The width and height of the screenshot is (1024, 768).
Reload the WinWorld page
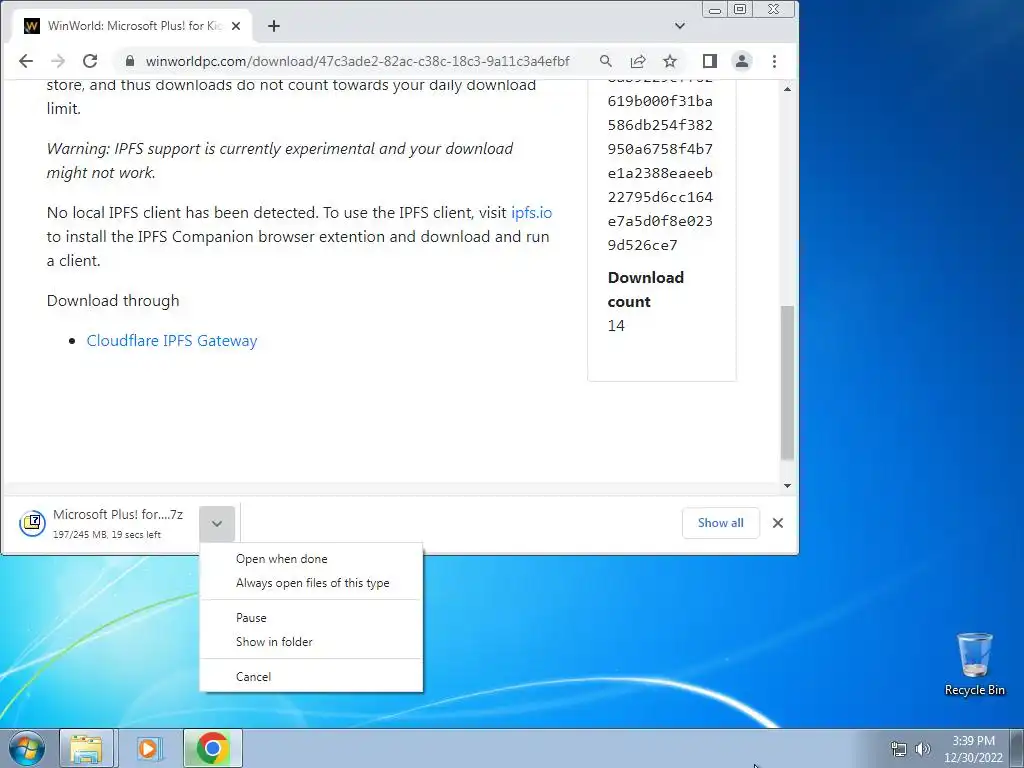coord(90,61)
